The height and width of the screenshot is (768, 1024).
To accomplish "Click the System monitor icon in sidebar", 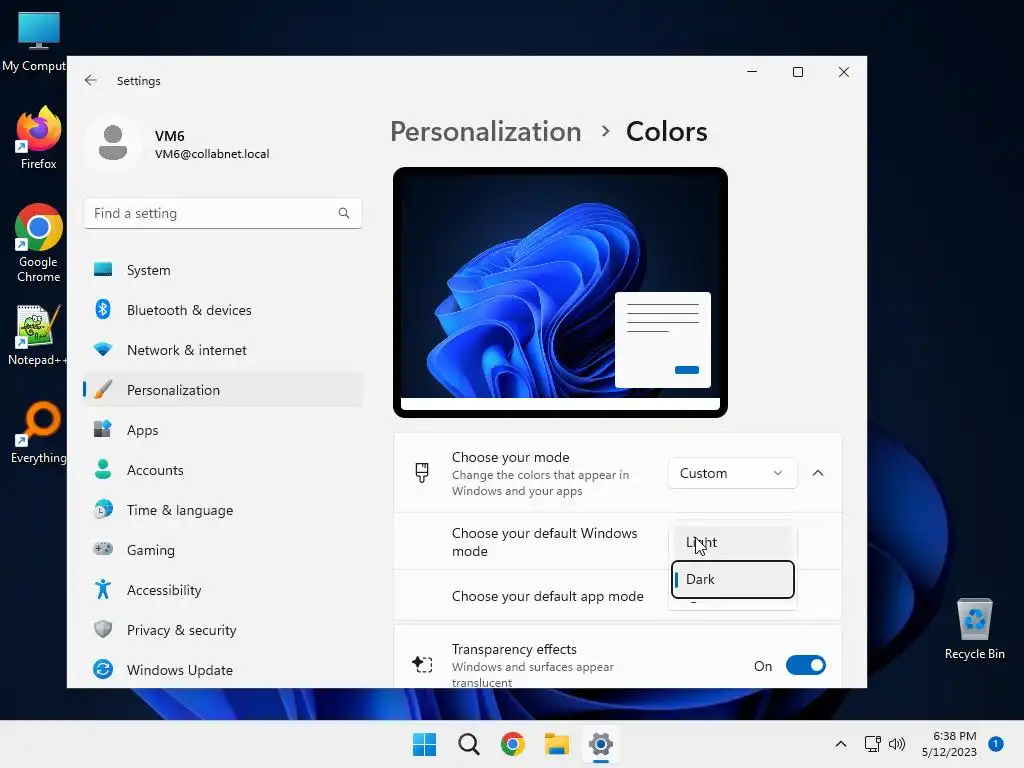I will tap(103, 269).
